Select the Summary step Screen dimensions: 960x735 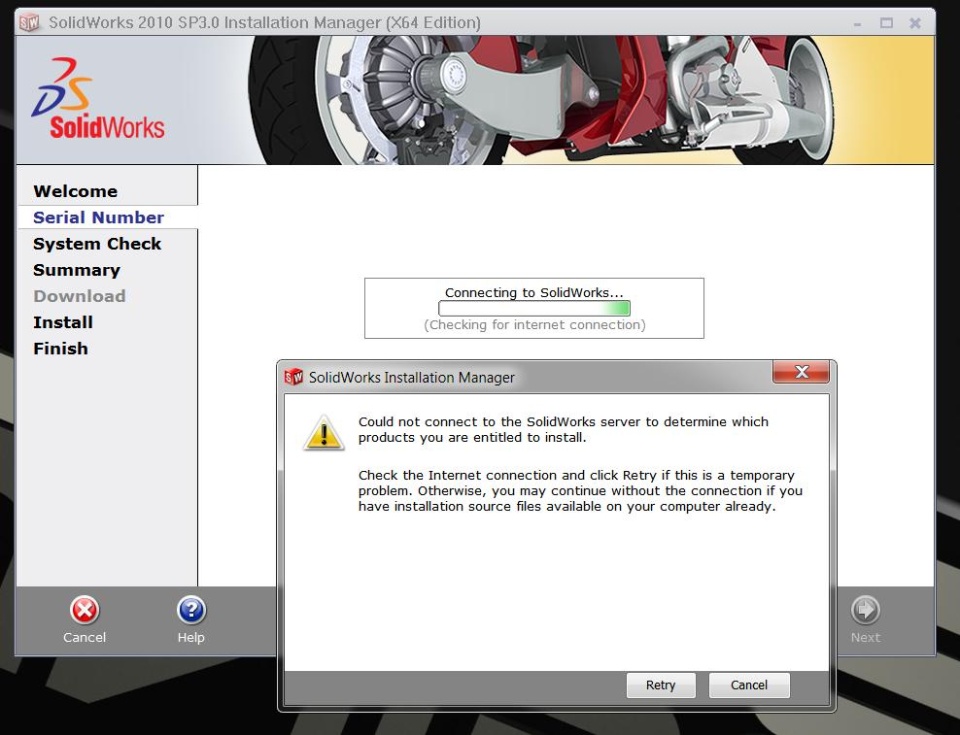tap(77, 270)
